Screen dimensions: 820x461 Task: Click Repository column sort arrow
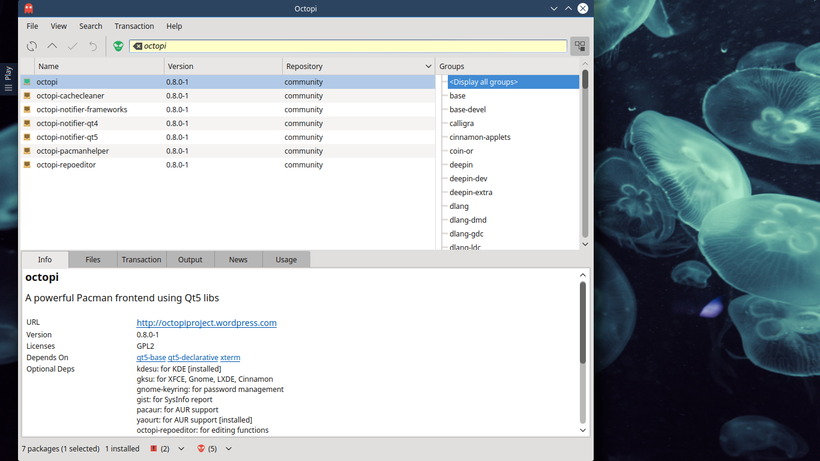point(428,66)
